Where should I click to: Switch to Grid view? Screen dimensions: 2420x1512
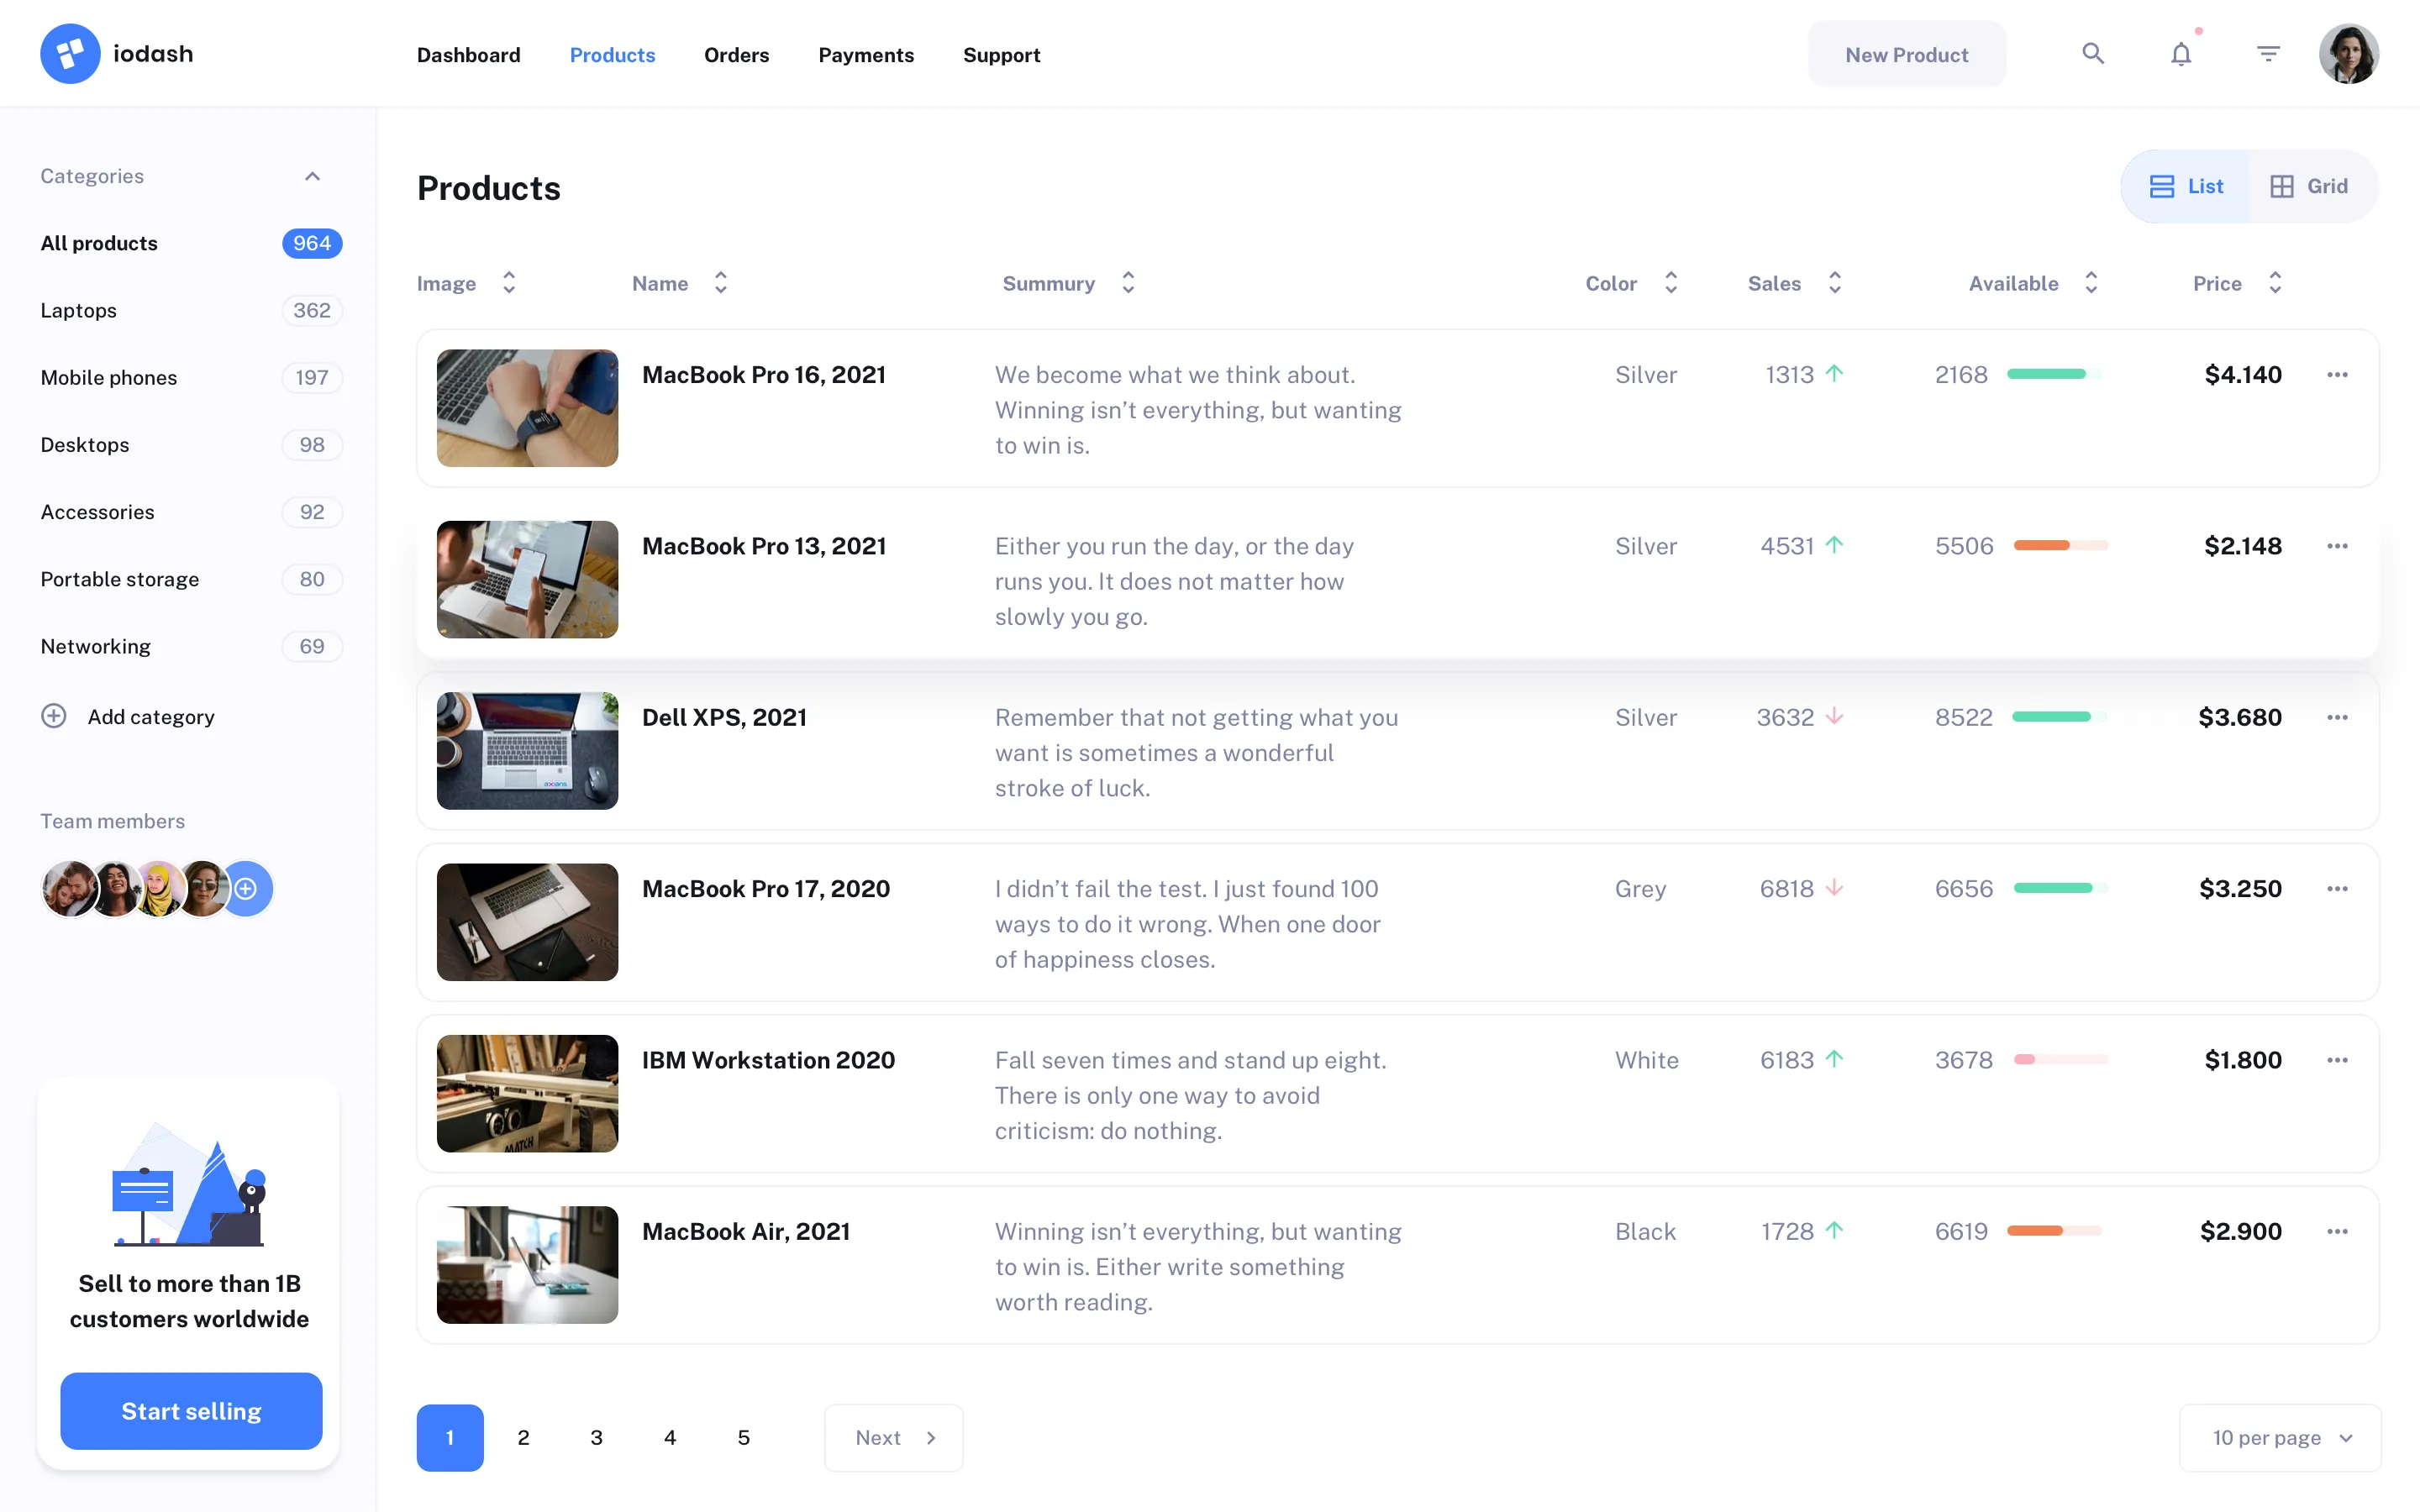(x=2309, y=186)
